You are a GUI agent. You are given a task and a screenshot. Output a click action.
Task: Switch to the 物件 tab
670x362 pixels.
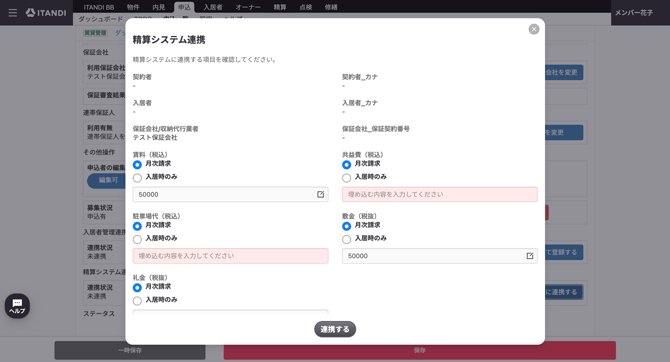(x=133, y=7)
